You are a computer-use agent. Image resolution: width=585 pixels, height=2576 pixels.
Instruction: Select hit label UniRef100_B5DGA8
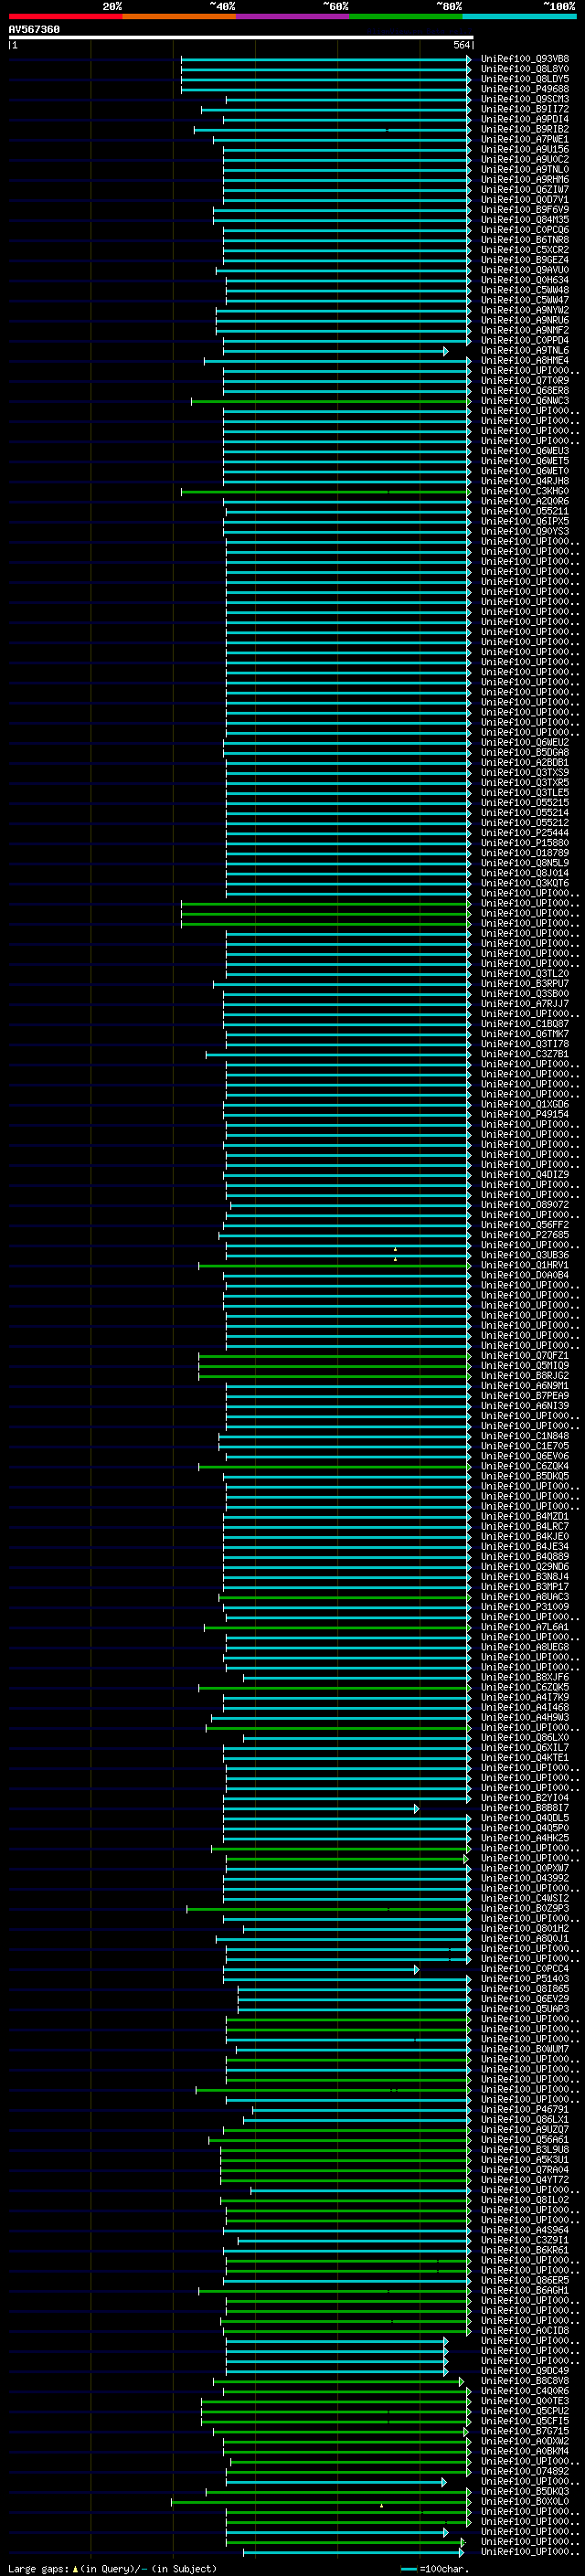pyautogui.click(x=525, y=752)
